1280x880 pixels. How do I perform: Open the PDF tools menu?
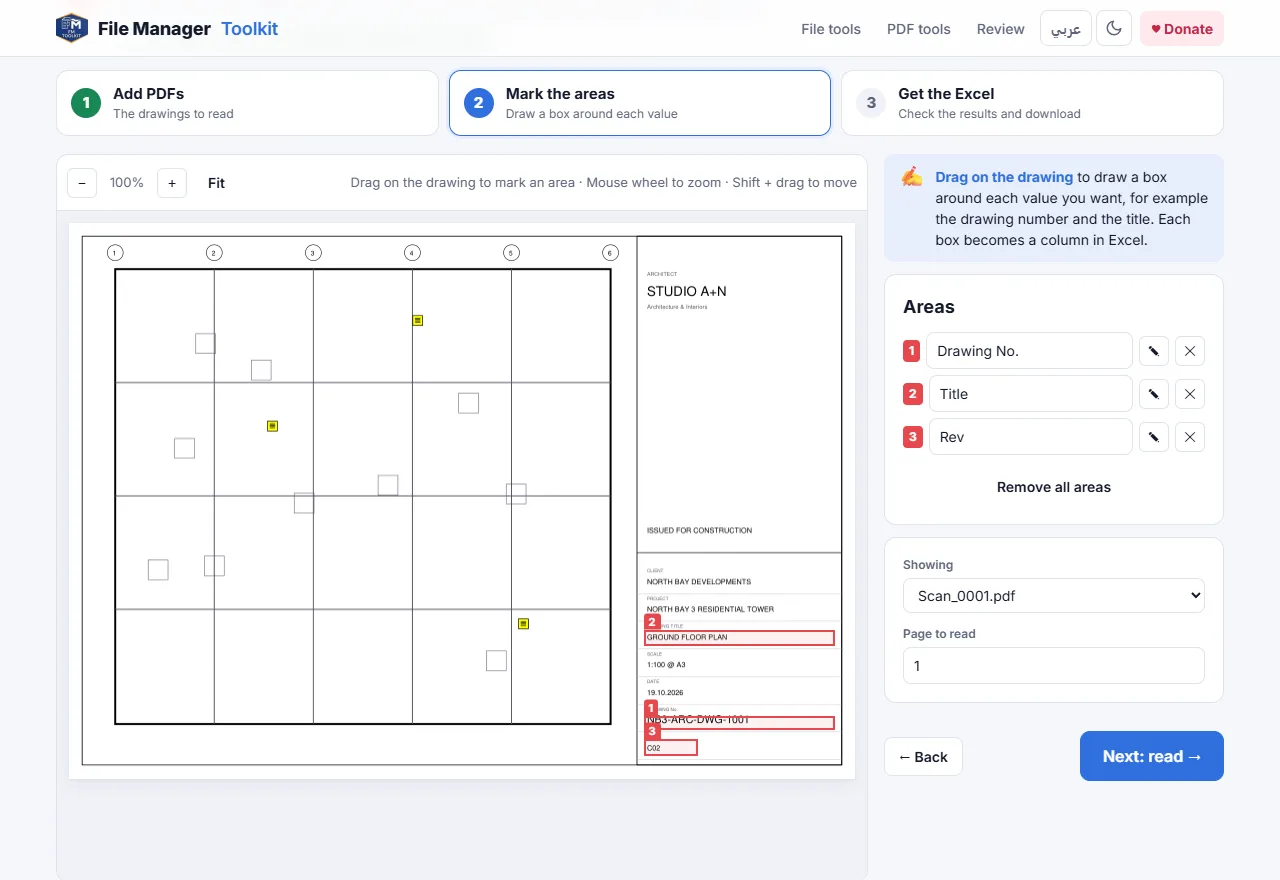(919, 29)
